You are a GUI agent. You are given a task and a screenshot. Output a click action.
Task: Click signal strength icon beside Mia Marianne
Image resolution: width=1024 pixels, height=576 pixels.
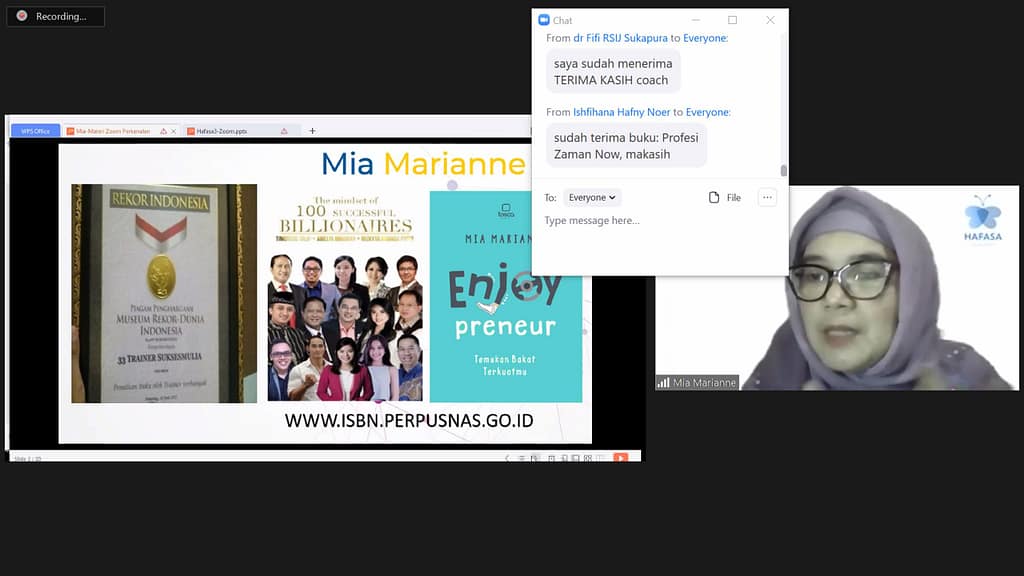(664, 383)
